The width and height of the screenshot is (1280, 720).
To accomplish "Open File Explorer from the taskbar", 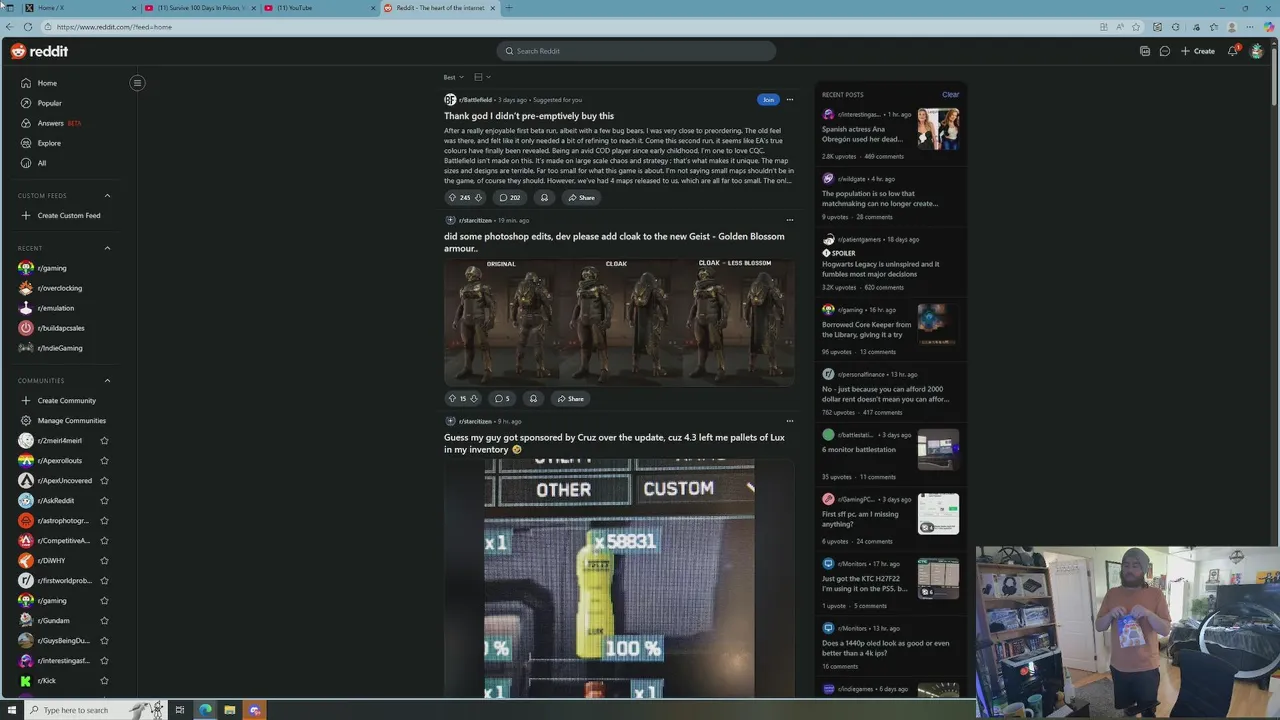I will click(229, 710).
